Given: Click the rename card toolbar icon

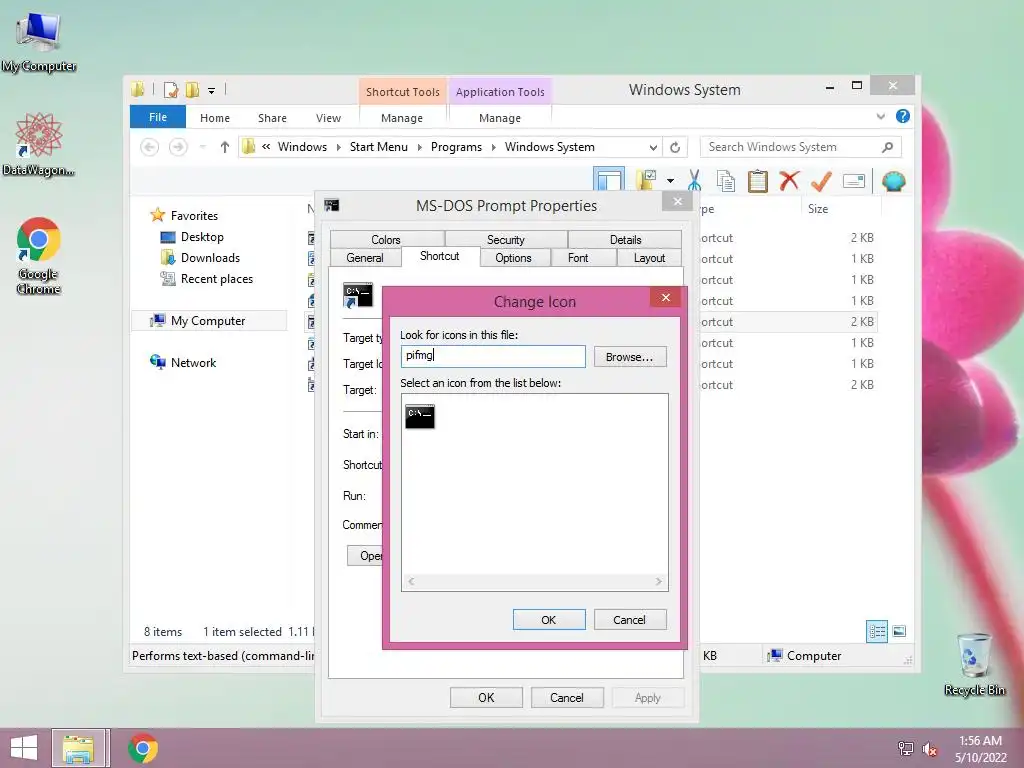Looking at the screenshot, I should 854,181.
